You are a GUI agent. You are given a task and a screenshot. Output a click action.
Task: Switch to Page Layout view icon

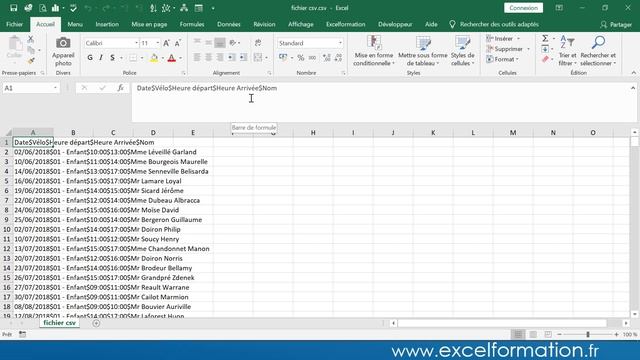point(533,335)
